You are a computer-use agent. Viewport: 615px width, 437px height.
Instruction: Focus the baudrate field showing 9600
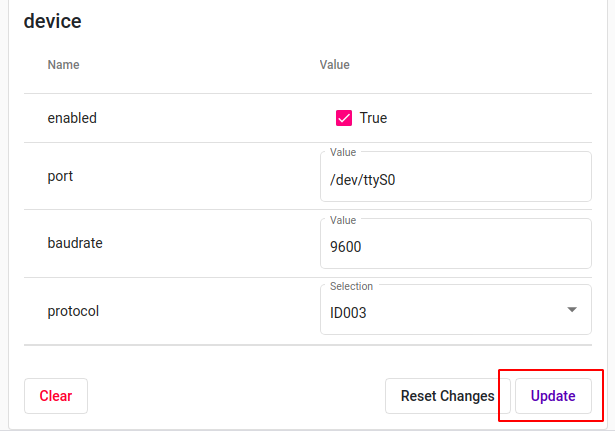tap(456, 244)
